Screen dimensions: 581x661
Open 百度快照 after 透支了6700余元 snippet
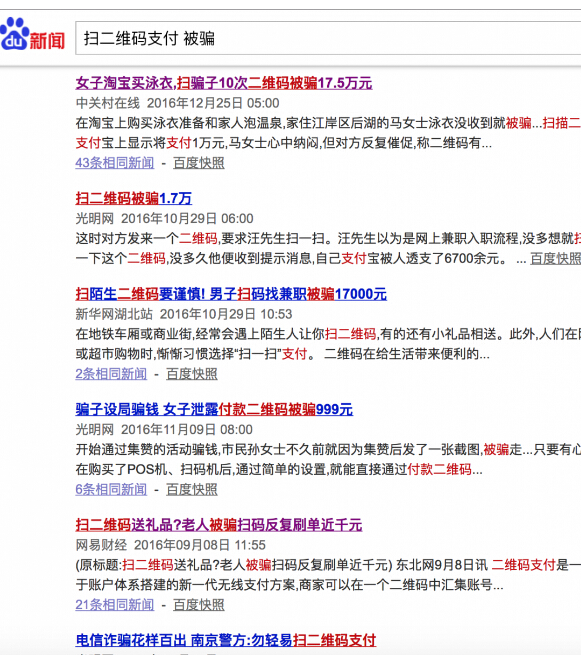[555, 258]
